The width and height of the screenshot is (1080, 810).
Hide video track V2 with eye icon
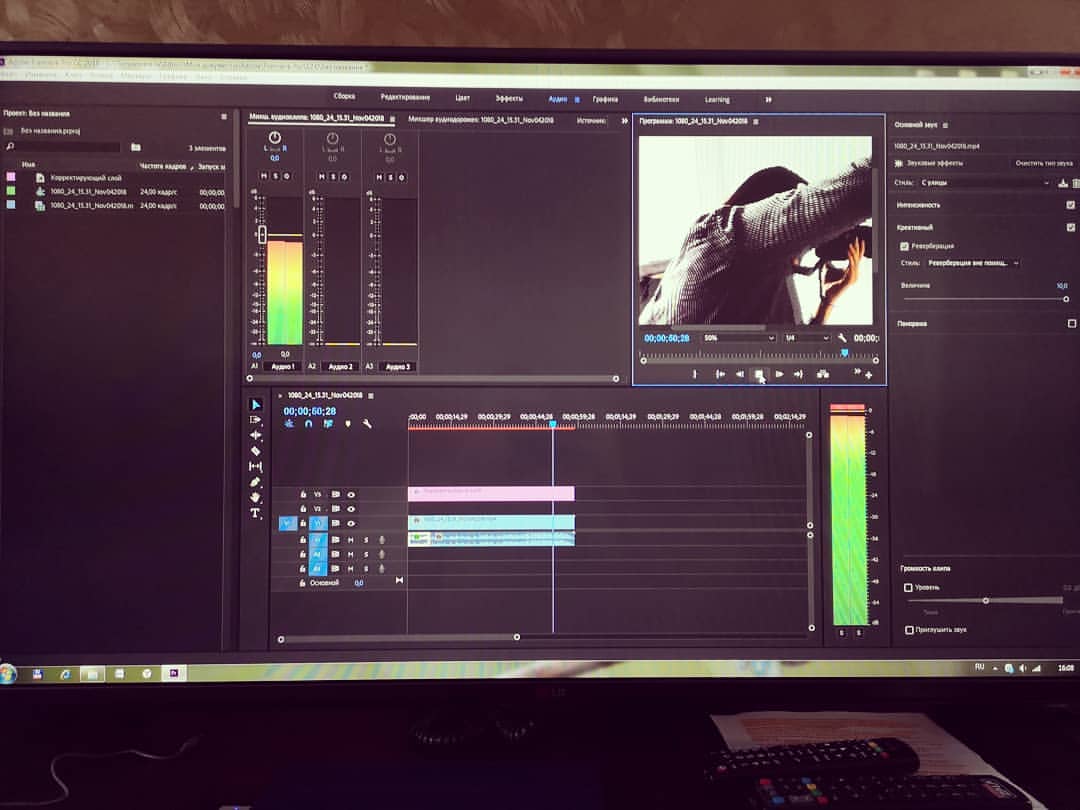coord(351,508)
